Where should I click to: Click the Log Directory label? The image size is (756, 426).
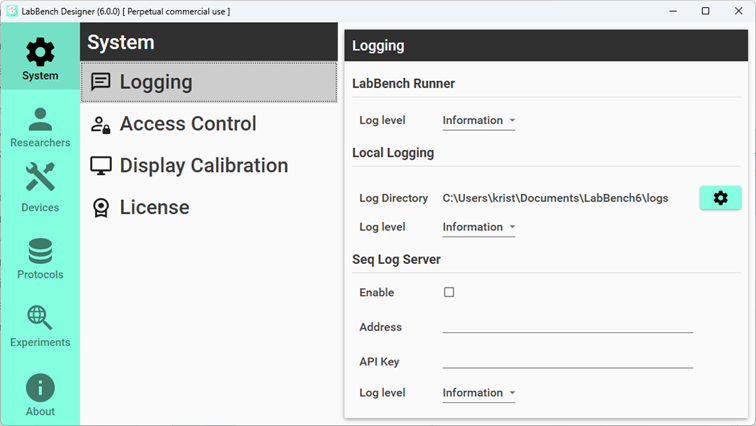[x=393, y=198]
